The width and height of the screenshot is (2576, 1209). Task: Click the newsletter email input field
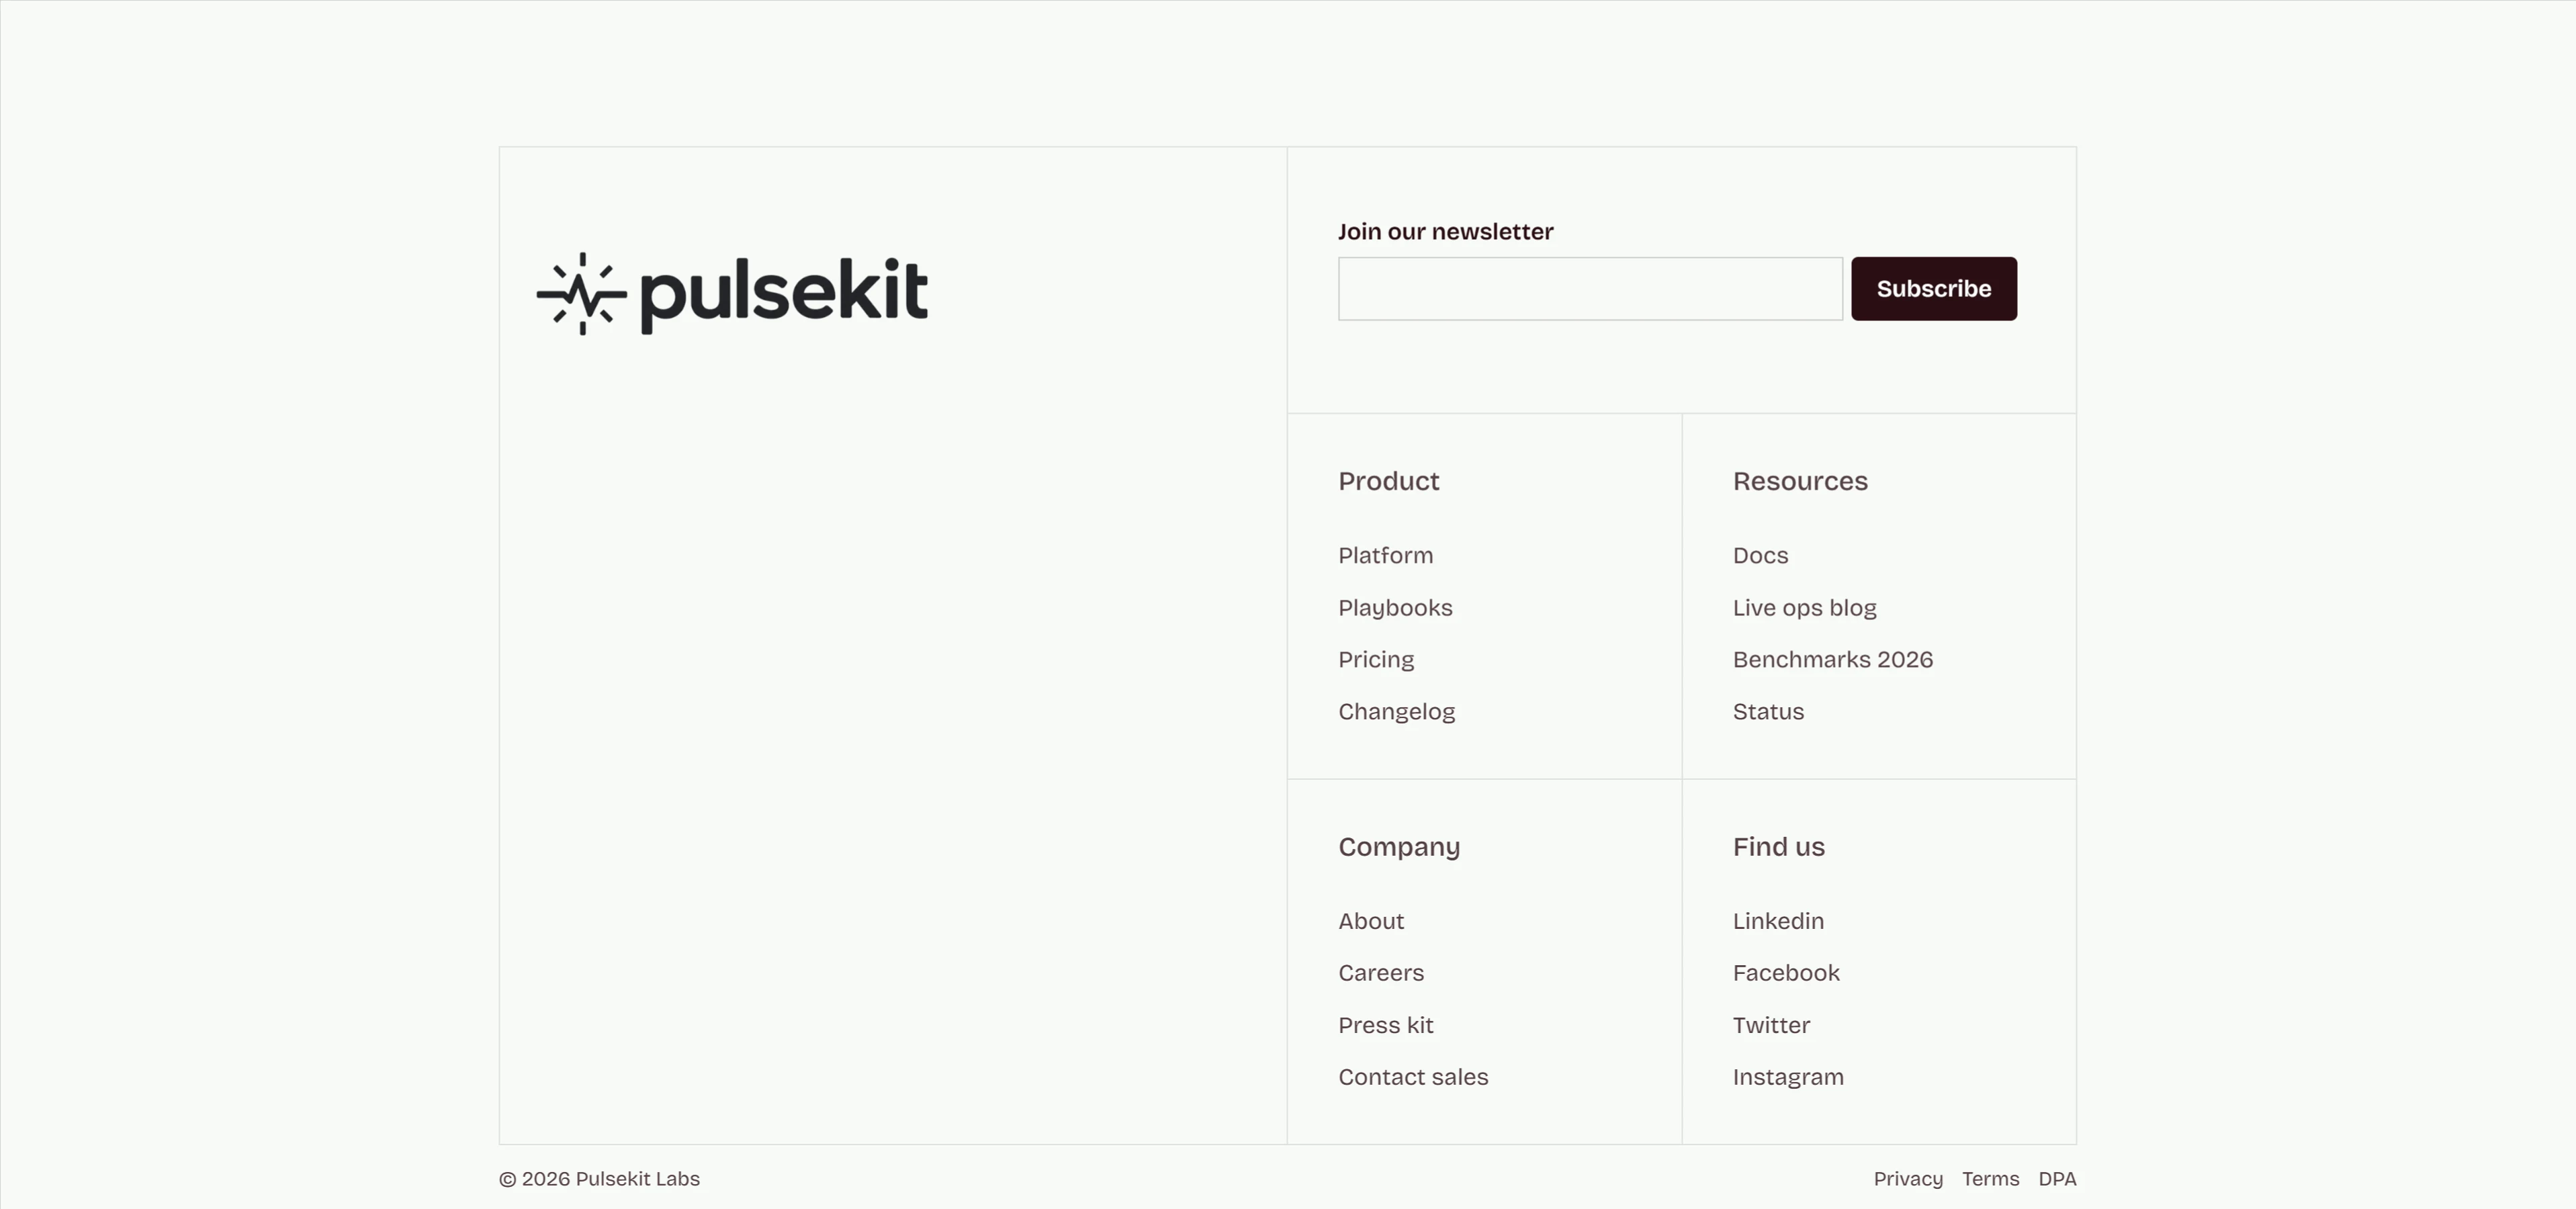pyautogui.click(x=1590, y=289)
